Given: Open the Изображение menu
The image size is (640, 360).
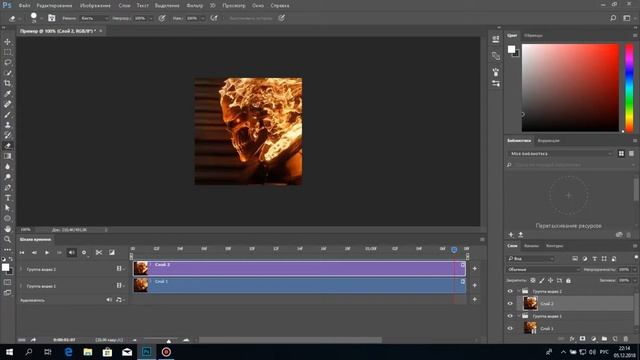Looking at the screenshot, I should coord(95,6).
